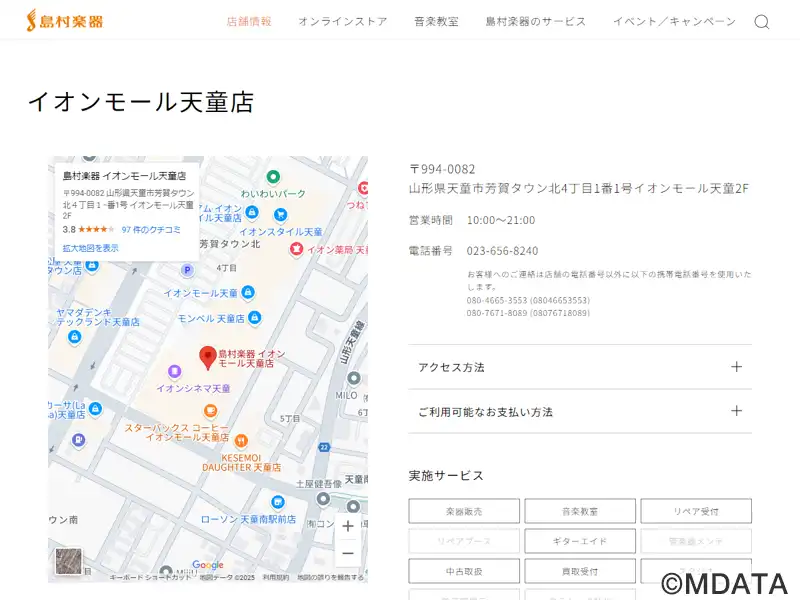Click the 中古取扱 service button

coord(464,571)
